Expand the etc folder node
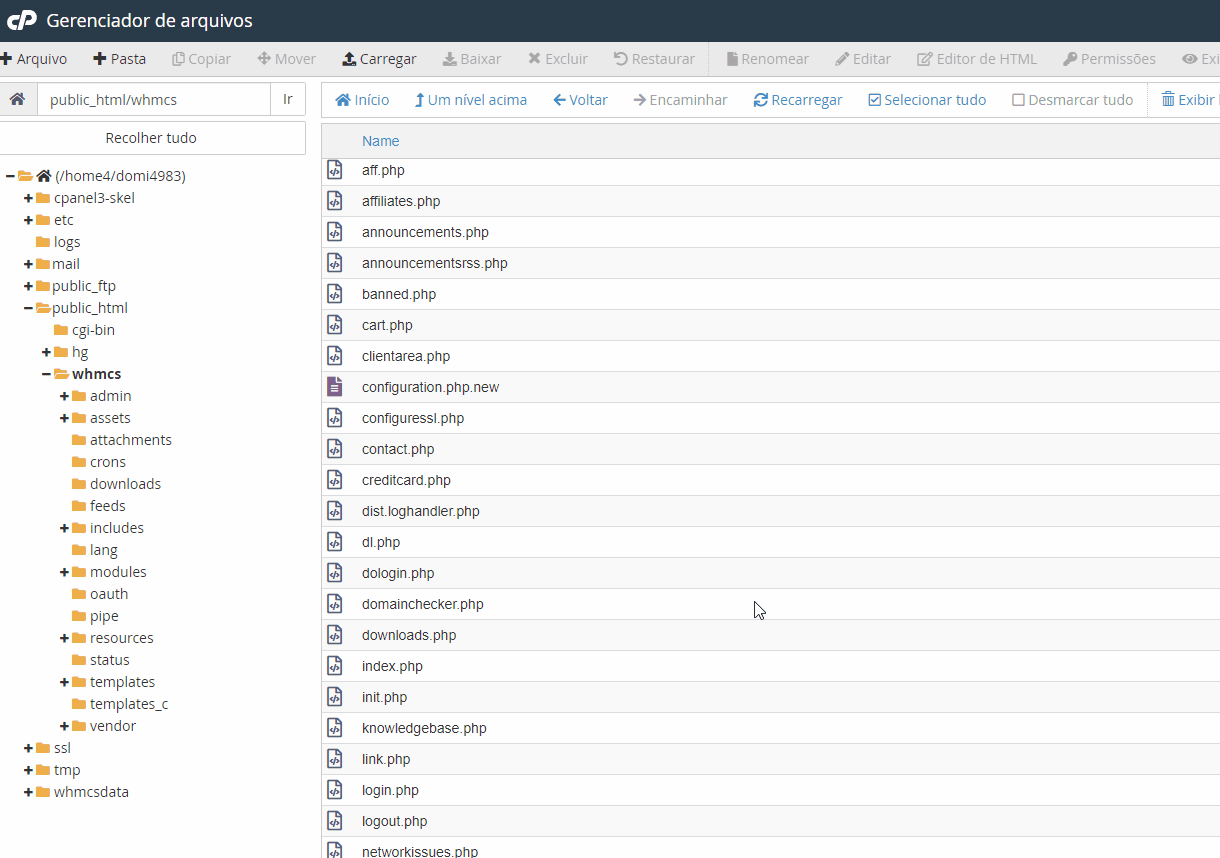The width and height of the screenshot is (1220, 858). pos(28,220)
